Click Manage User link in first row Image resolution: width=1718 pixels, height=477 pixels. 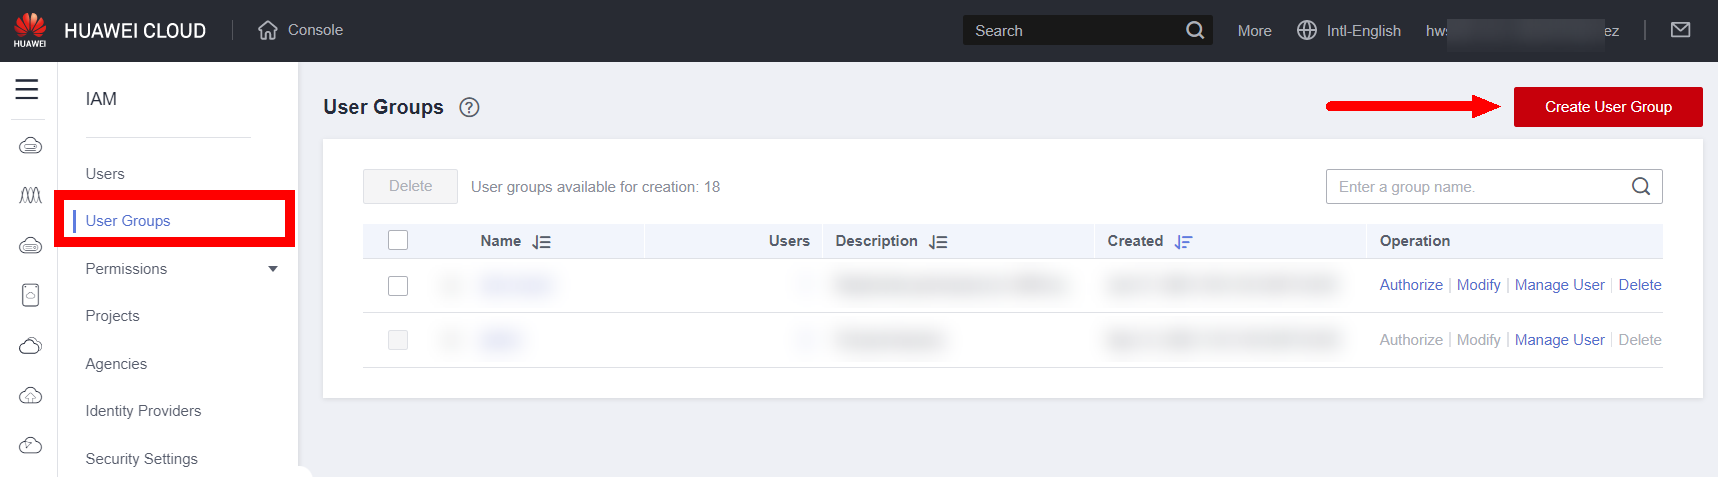tap(1559, 285)
